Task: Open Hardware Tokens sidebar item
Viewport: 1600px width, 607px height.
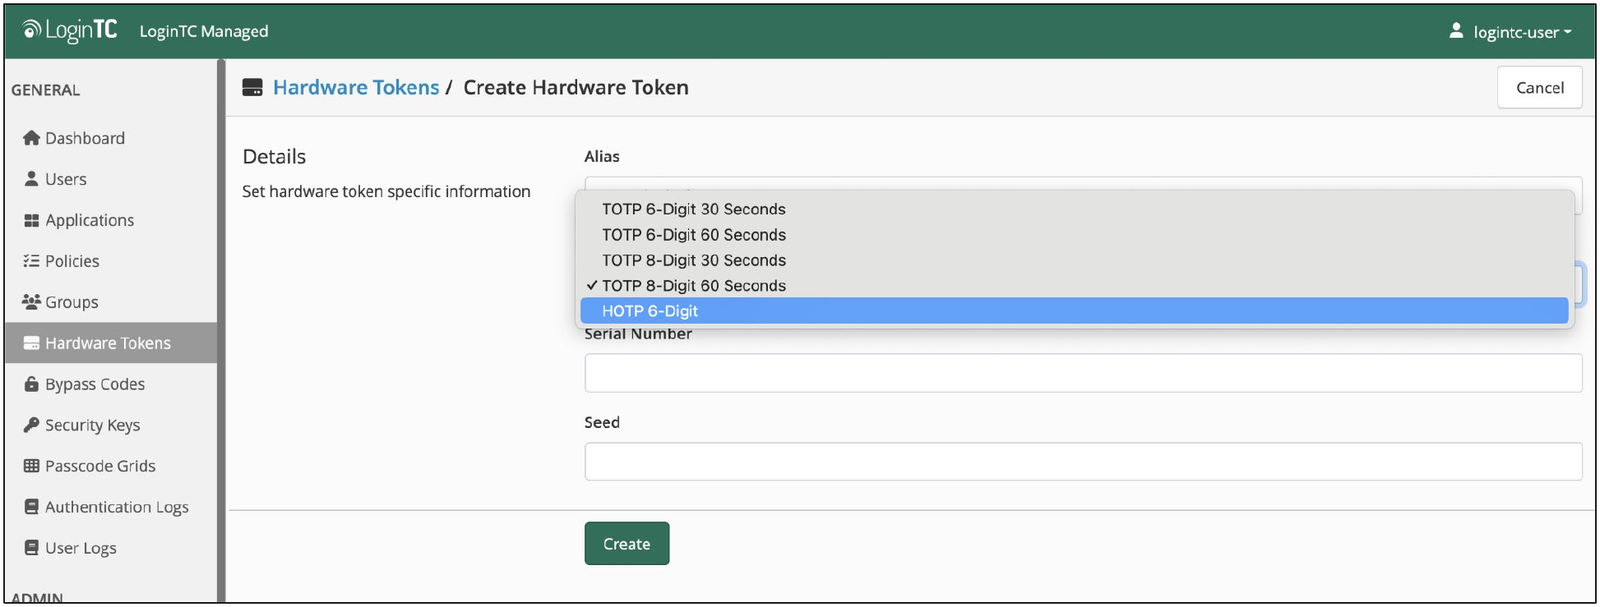Action: pyautogui.click(x=110, y=343)
